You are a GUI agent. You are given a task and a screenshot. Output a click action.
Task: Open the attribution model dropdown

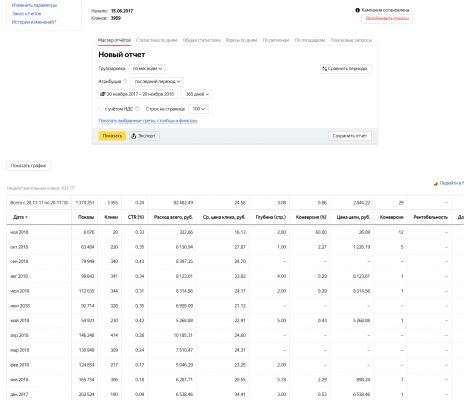pyautogui.click(x=157, y=82)
